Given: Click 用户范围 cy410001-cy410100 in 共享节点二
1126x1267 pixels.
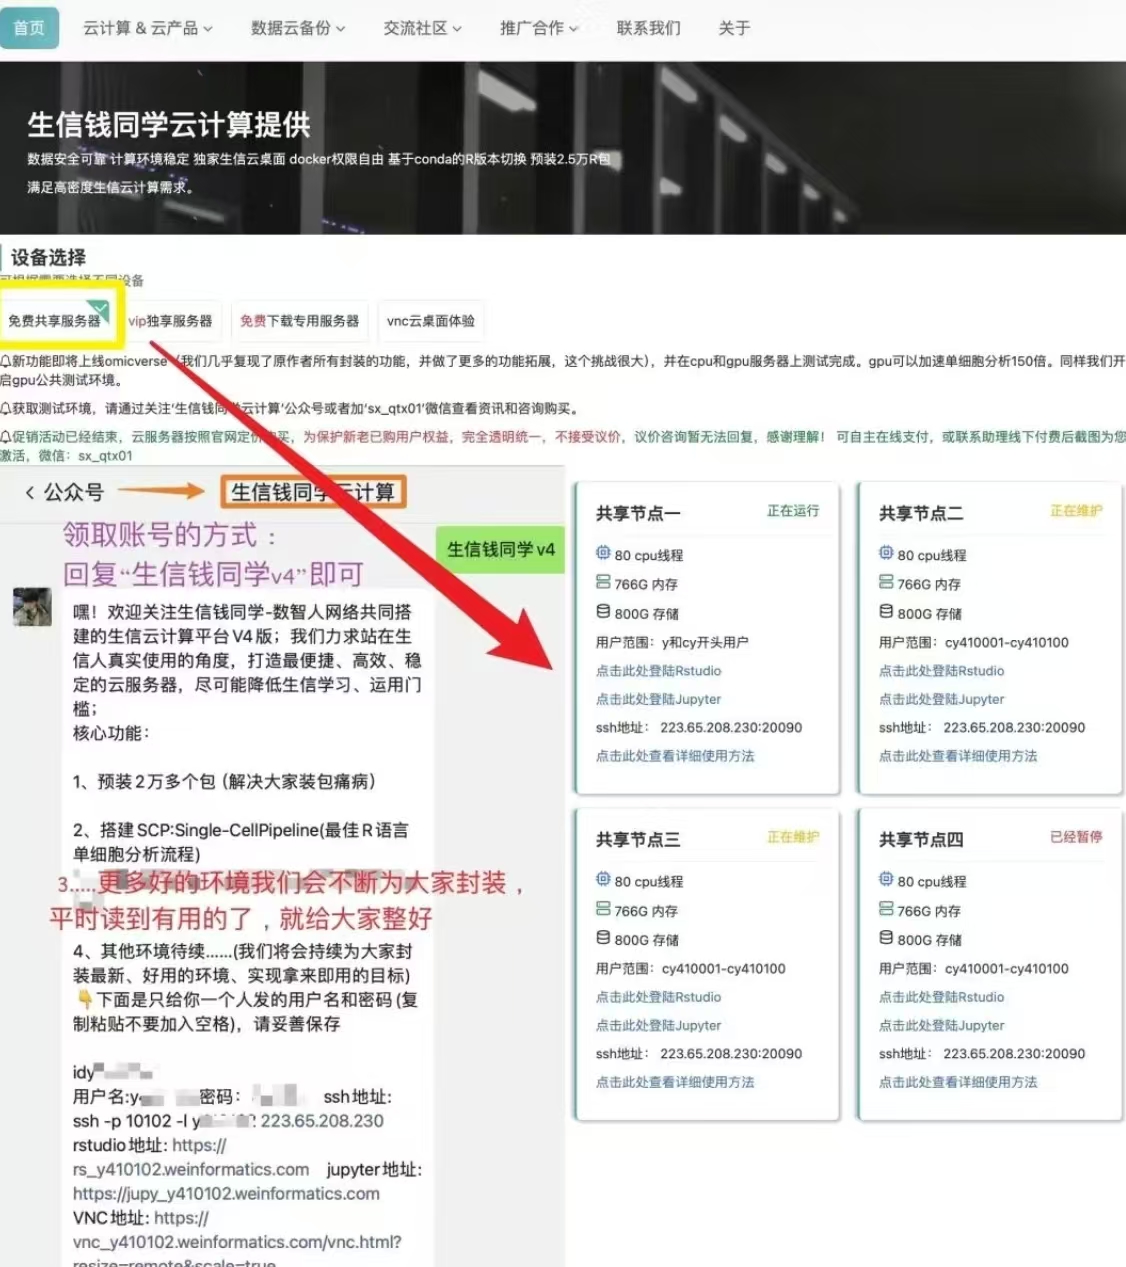Looking at the screenshot, I should click(974, 643).
